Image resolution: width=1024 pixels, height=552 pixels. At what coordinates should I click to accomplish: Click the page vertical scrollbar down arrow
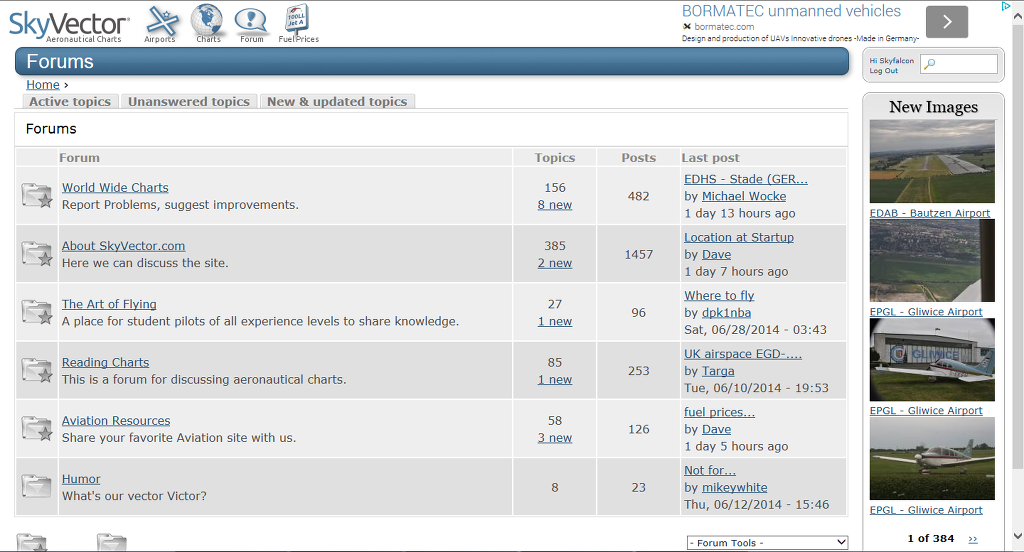tap(1017, 536)
